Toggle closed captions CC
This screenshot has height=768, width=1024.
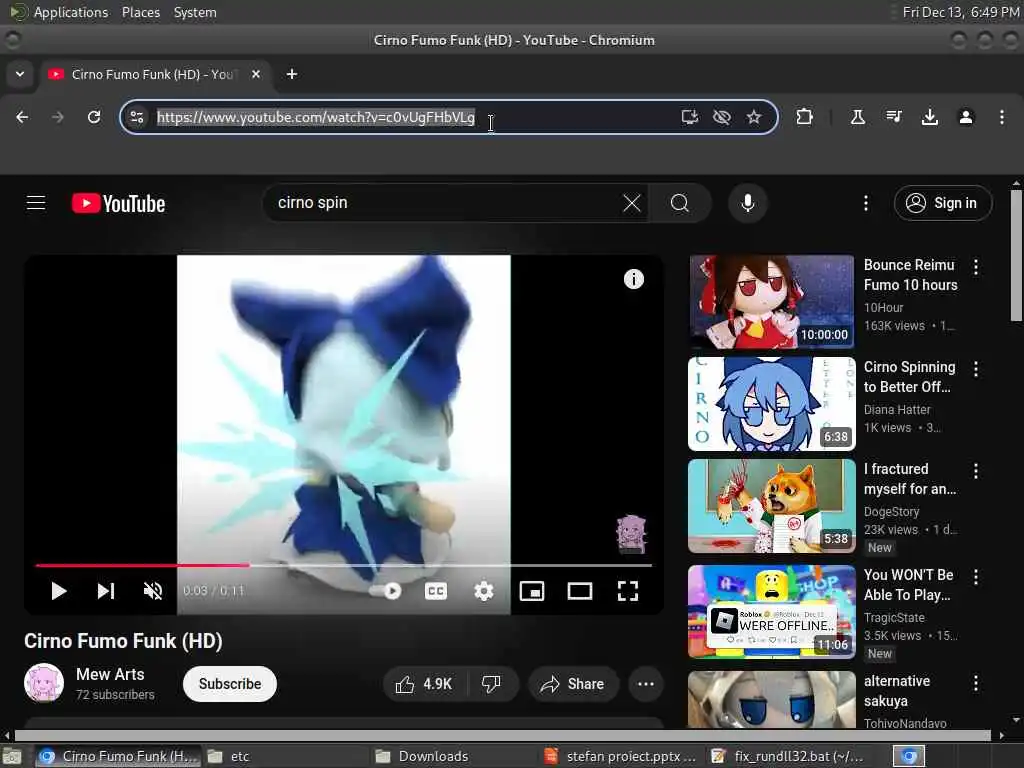[x=436, y=592]
